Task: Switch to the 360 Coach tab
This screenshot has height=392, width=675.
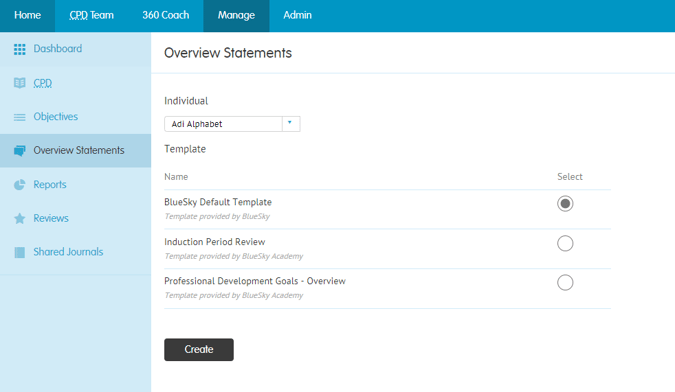Action: 166,15
